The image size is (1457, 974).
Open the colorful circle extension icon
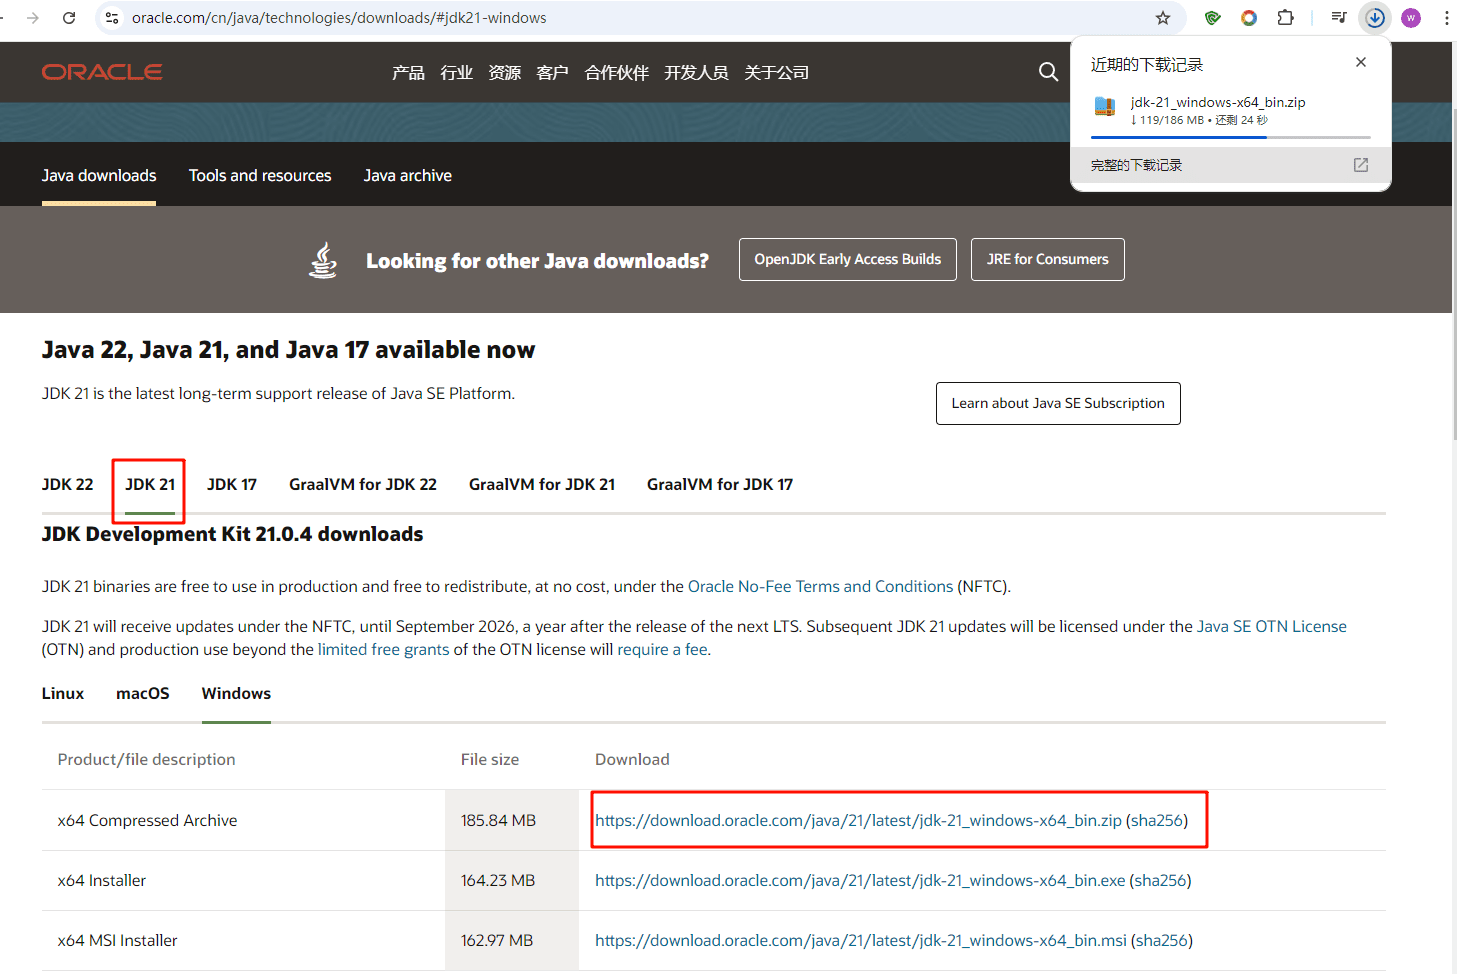click(x=1249, y=18)
